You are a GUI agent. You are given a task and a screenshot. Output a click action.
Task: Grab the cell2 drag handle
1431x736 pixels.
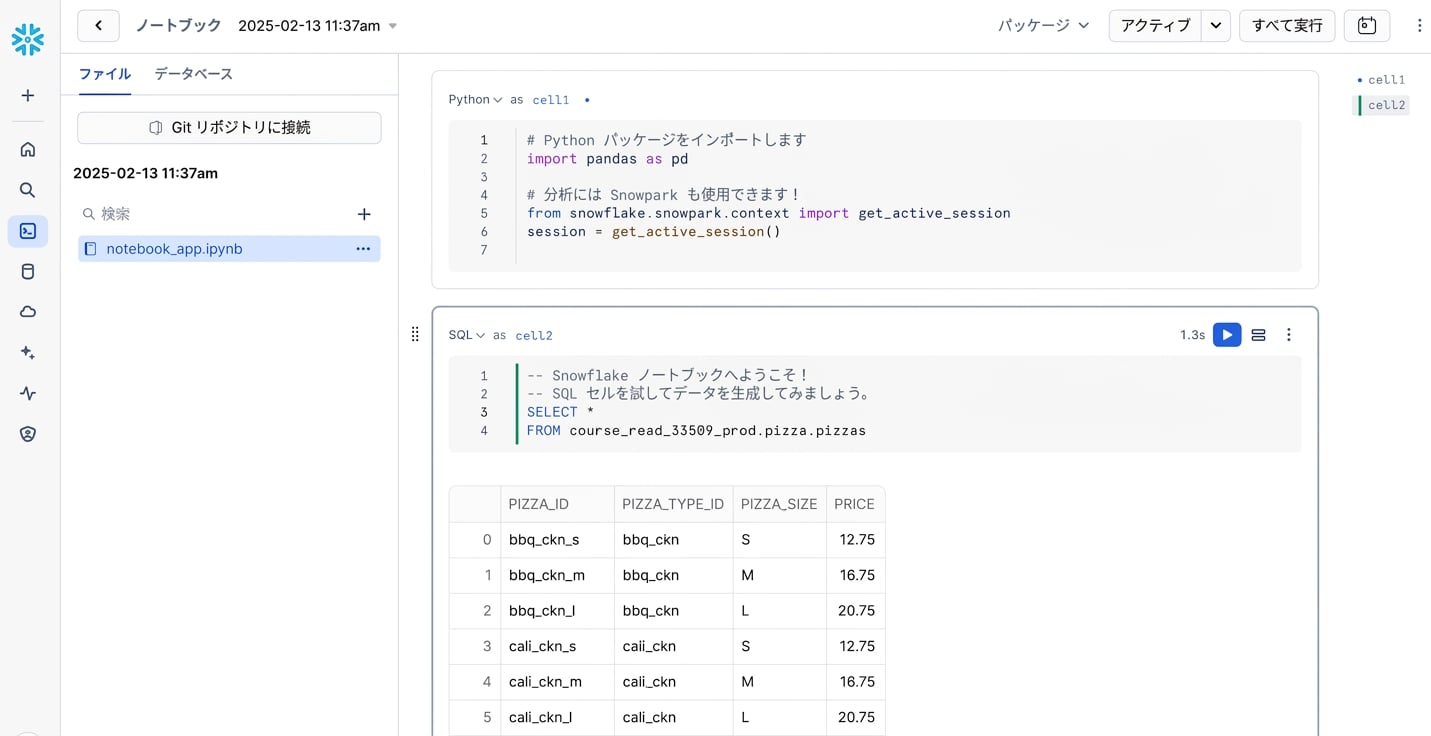pos(415,334)
